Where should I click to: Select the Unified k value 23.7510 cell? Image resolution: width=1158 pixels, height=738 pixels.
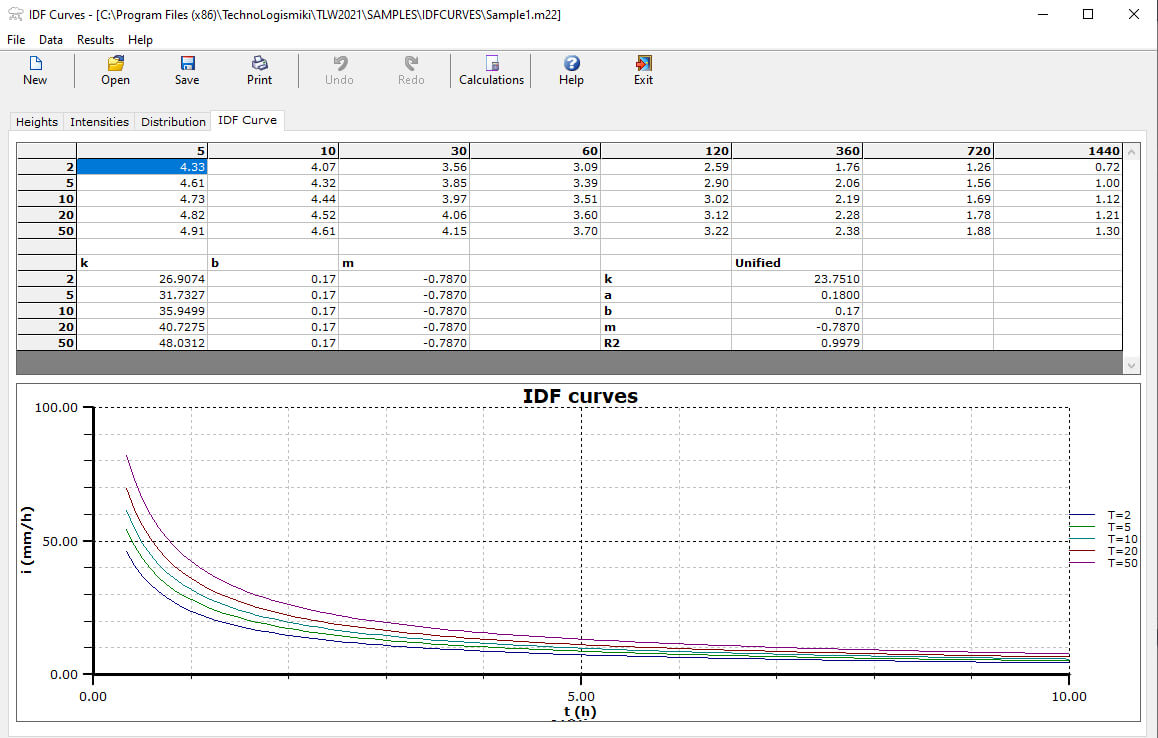(x=796, y=279)
